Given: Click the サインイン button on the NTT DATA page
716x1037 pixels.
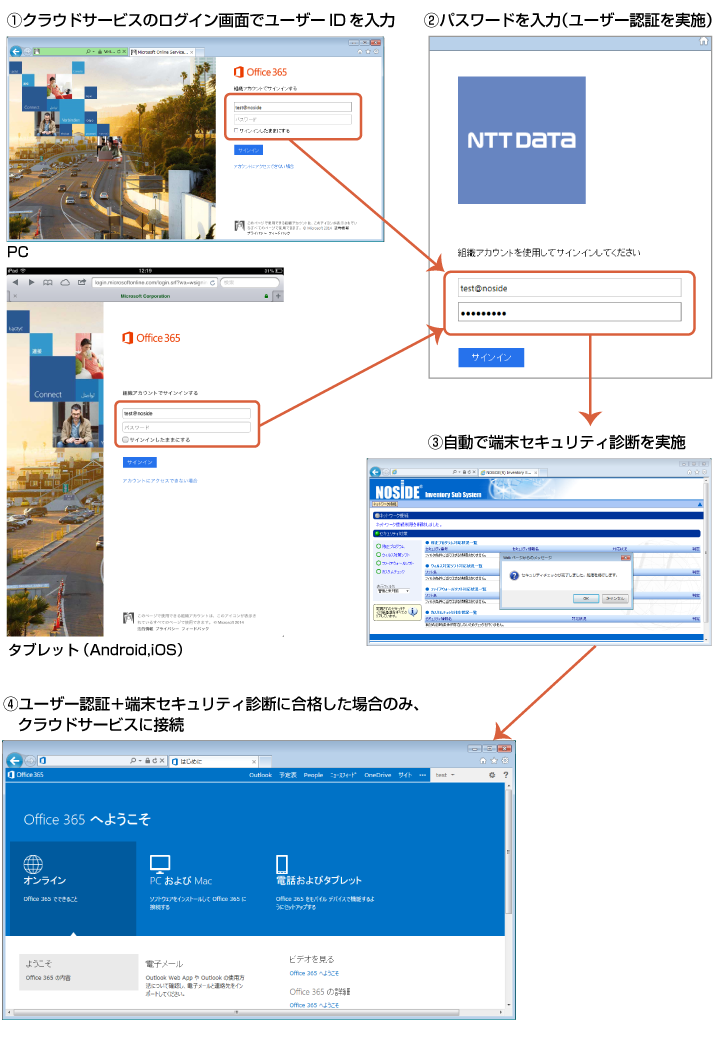Looking at the screenshot, I should coord(491,357).
